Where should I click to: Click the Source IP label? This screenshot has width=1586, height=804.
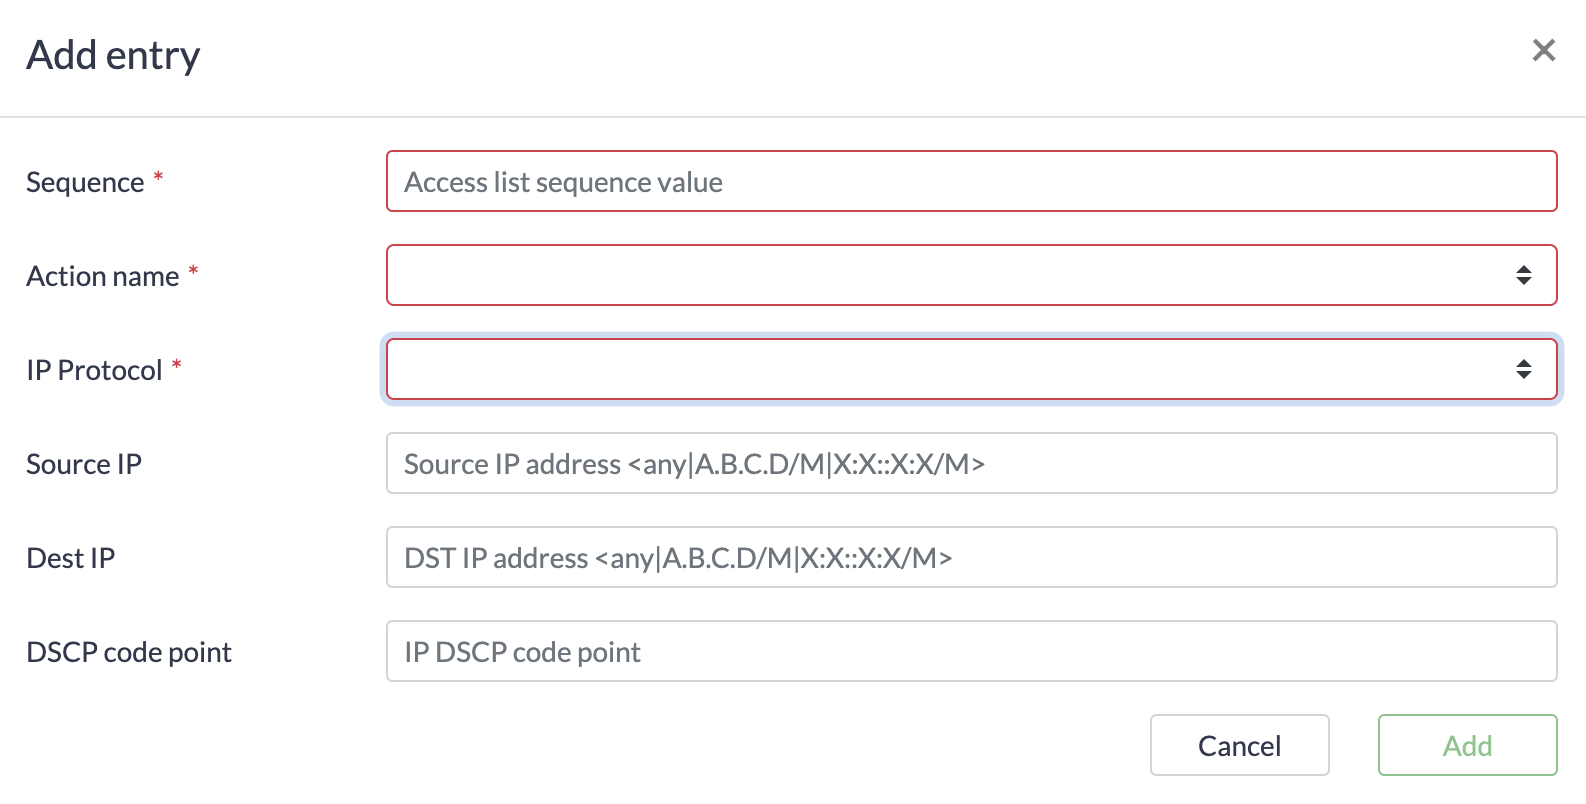point(84,464)
